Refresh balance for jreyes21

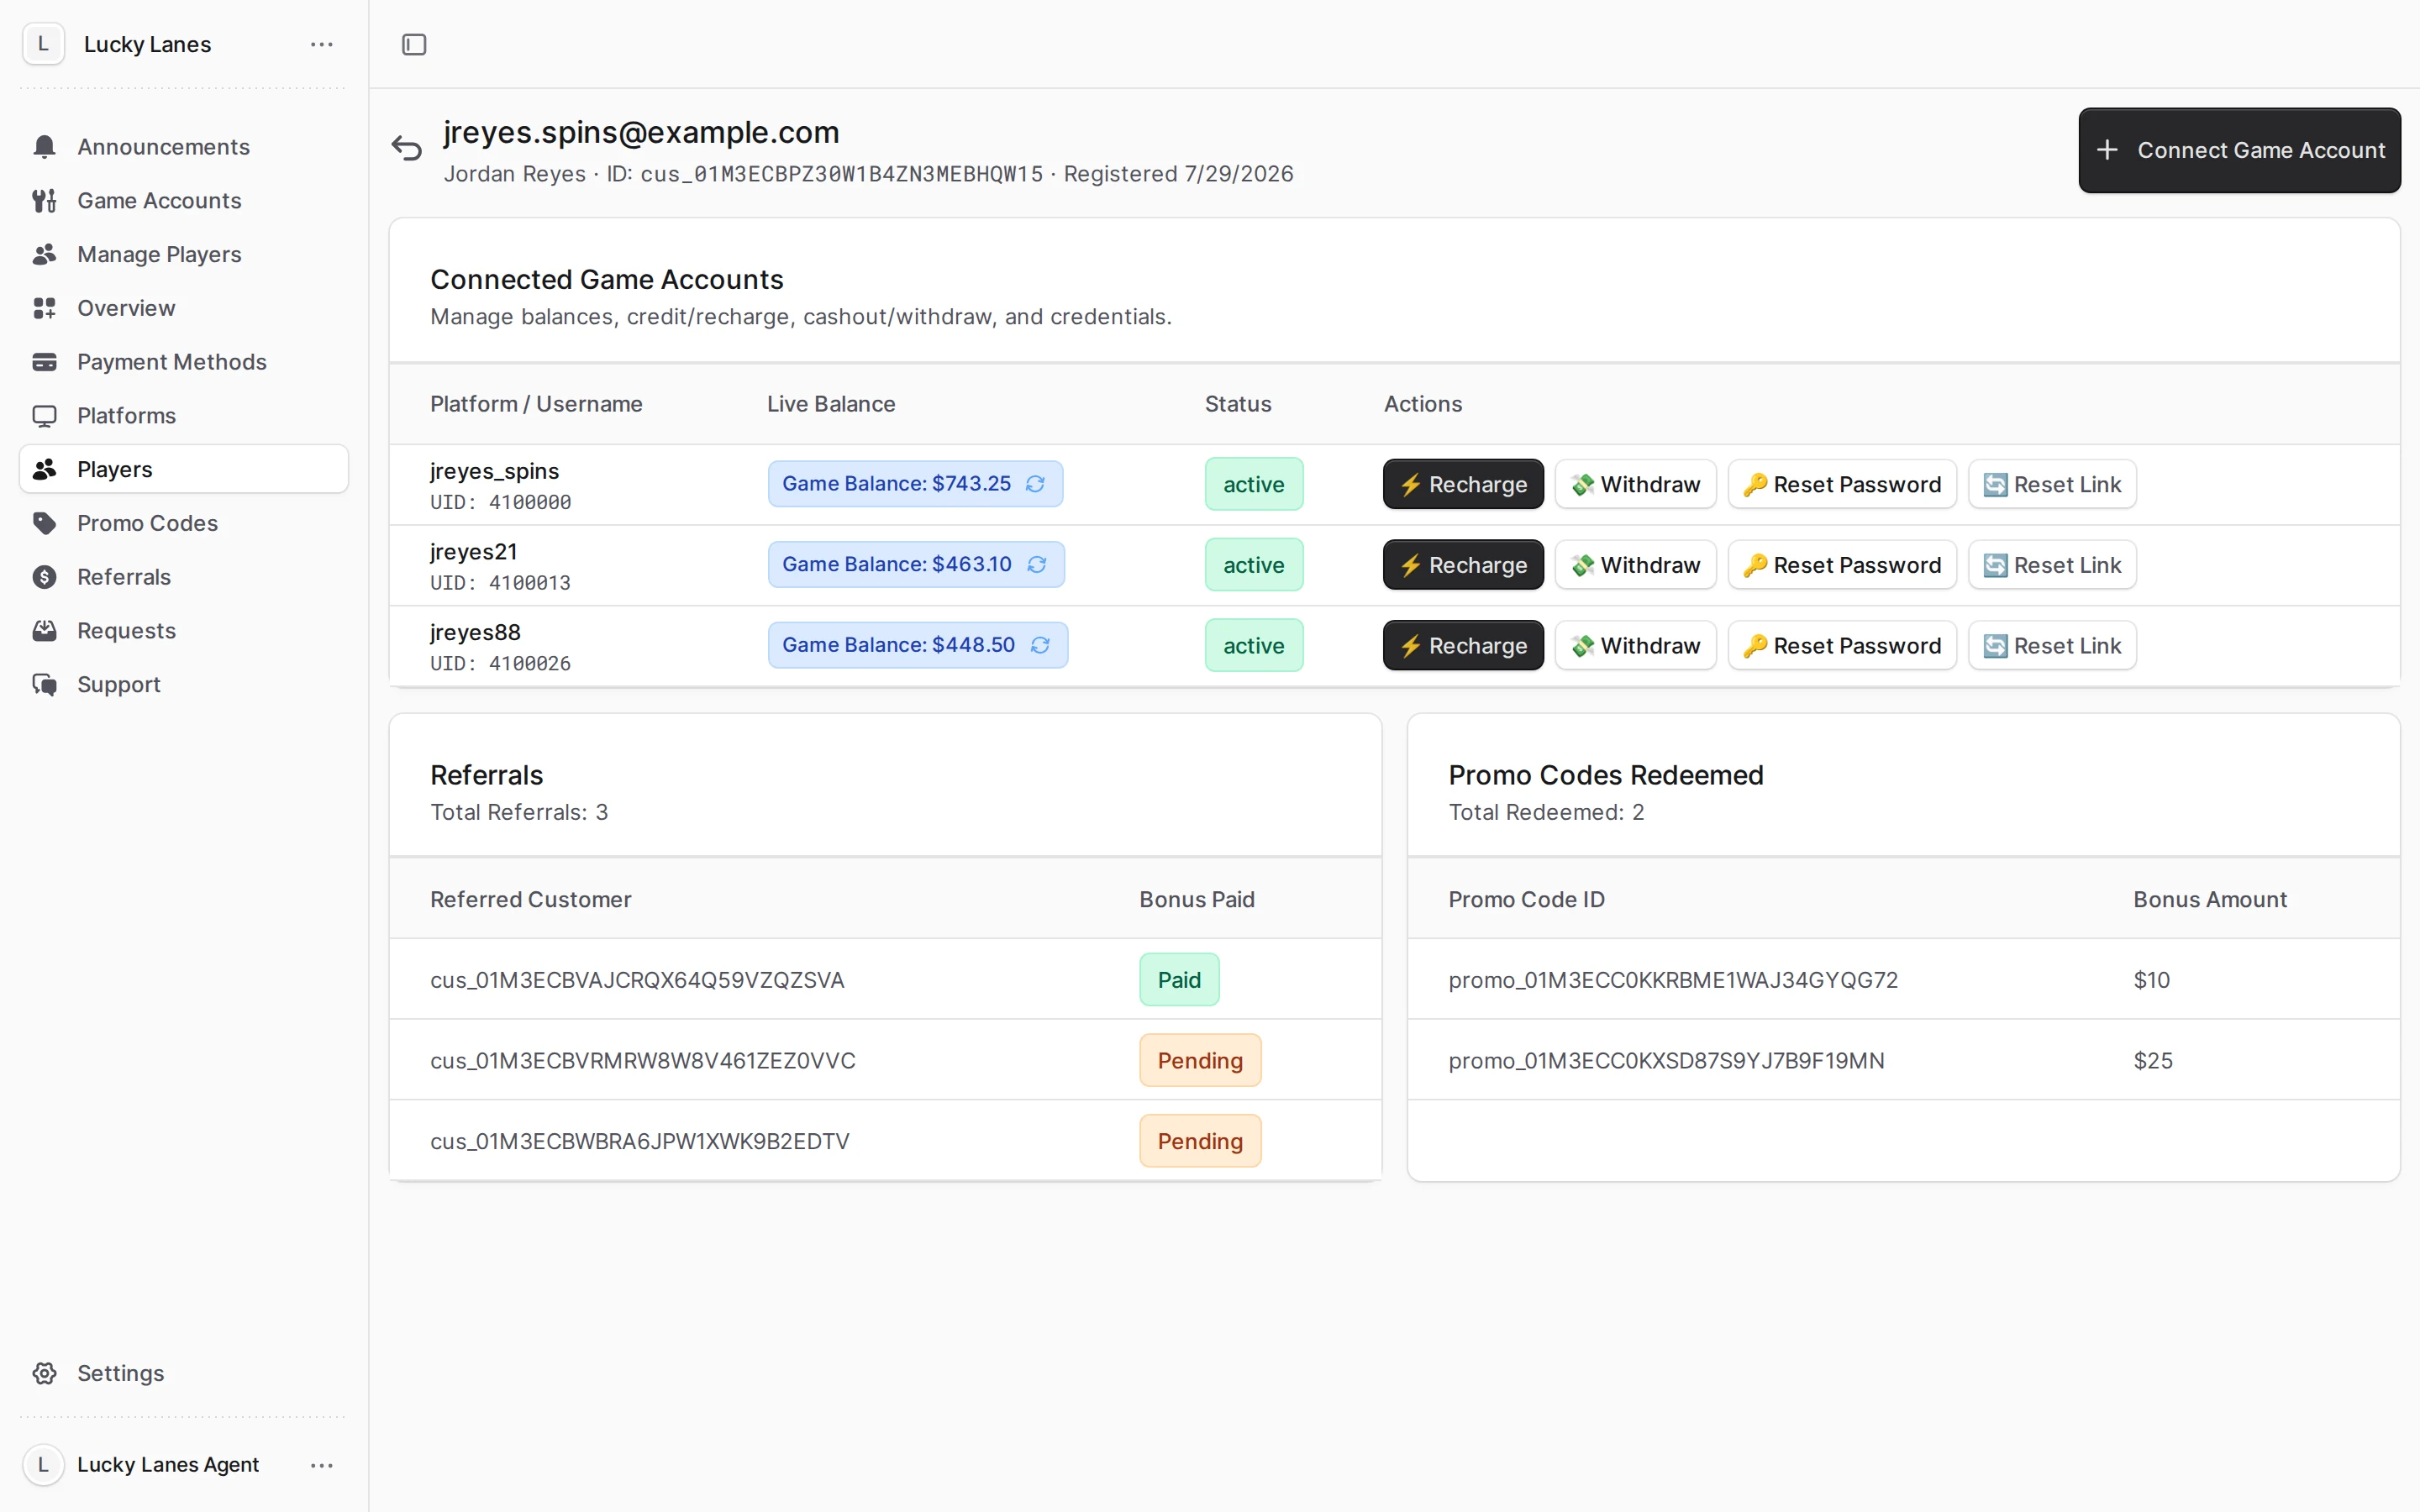[x=1037, y=565]
